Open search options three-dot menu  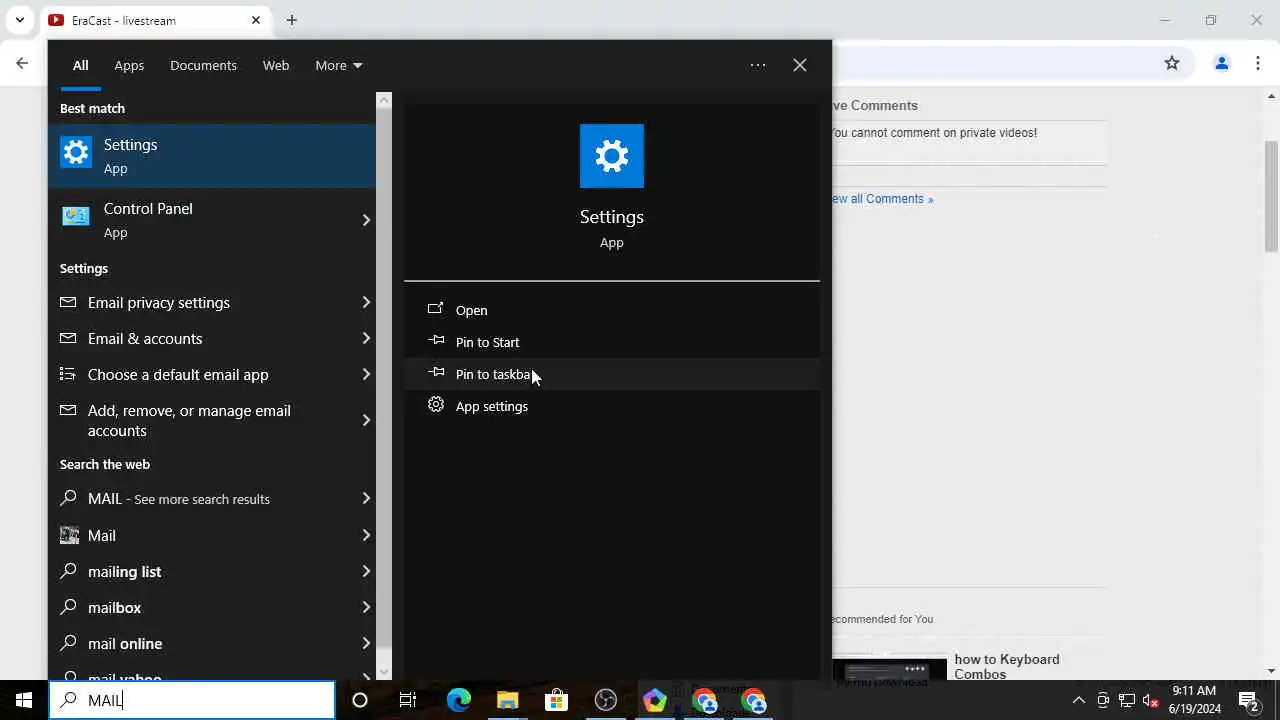click(758, 65)
